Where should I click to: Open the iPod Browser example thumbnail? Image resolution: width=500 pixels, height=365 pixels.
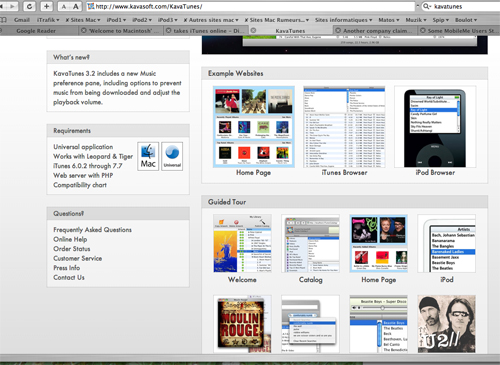[435, 127]
